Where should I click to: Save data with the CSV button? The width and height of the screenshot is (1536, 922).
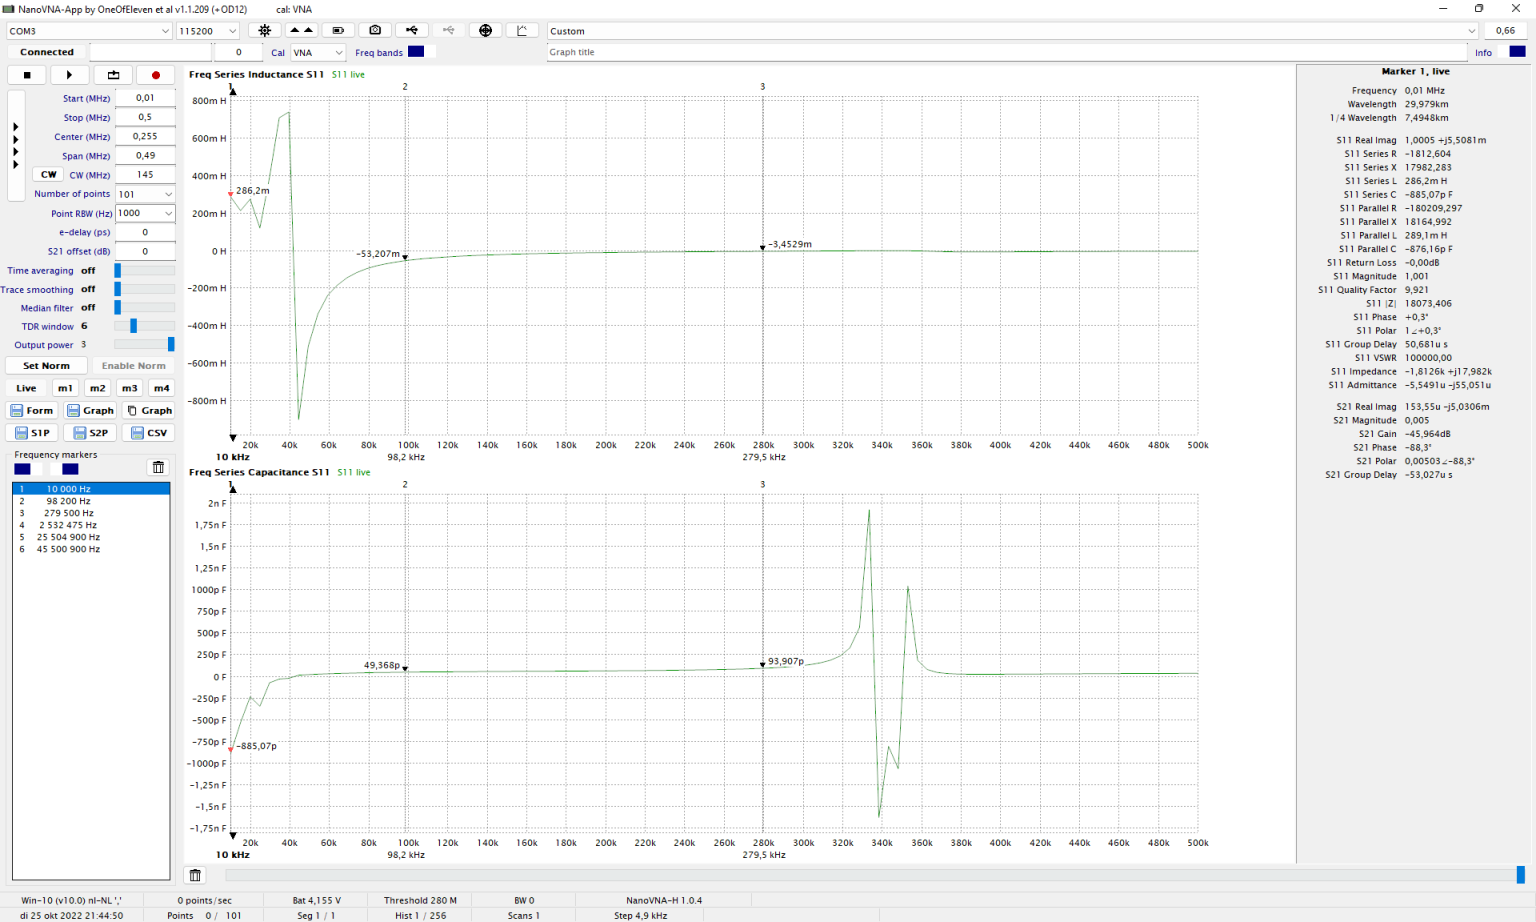coord(148,433)
